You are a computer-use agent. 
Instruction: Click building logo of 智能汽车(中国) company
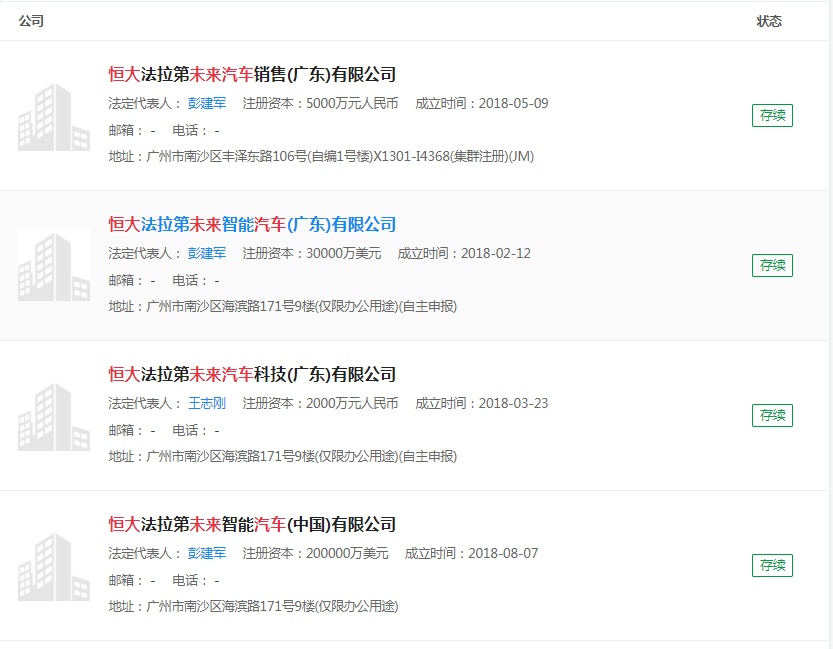pos(54,567)
